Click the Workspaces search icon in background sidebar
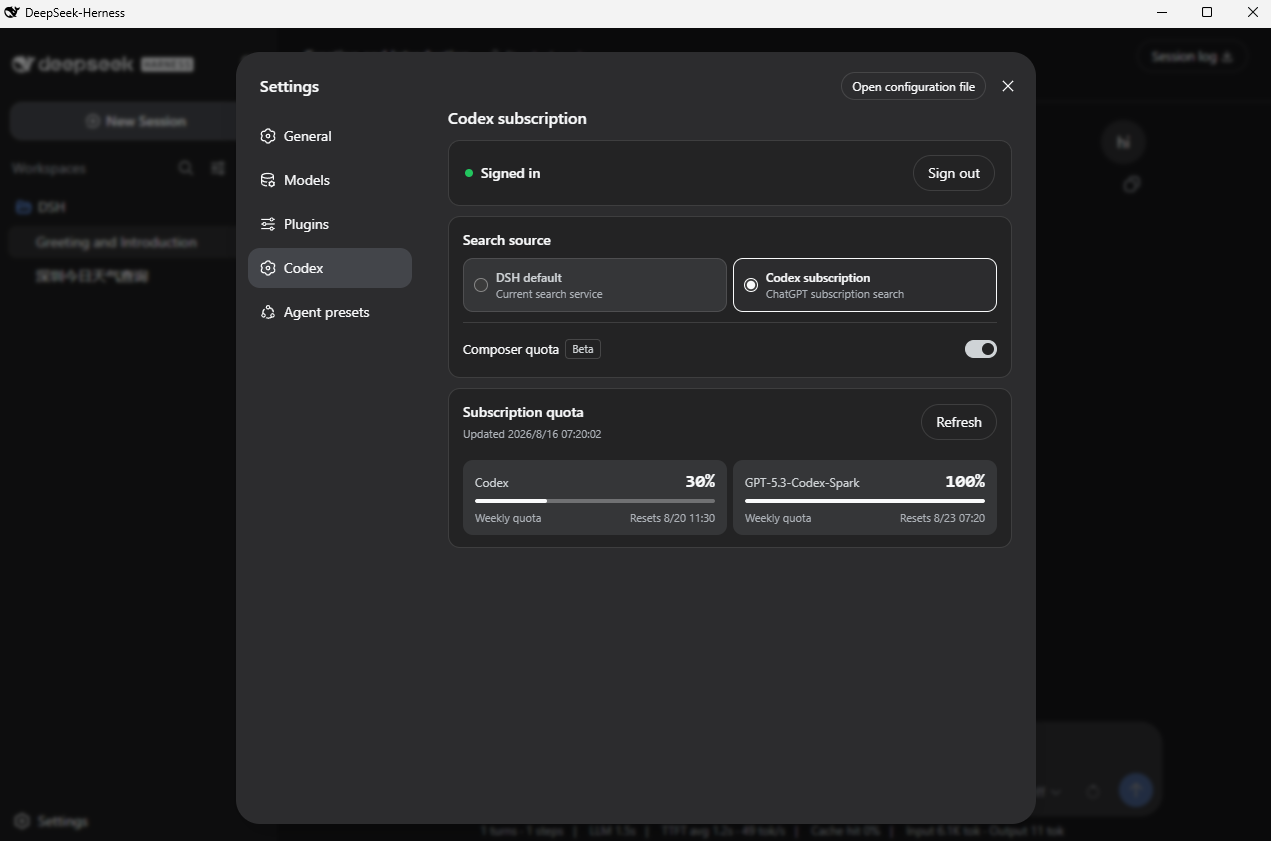This screenshot has width=1271, height=841. [x=186, y=168]
